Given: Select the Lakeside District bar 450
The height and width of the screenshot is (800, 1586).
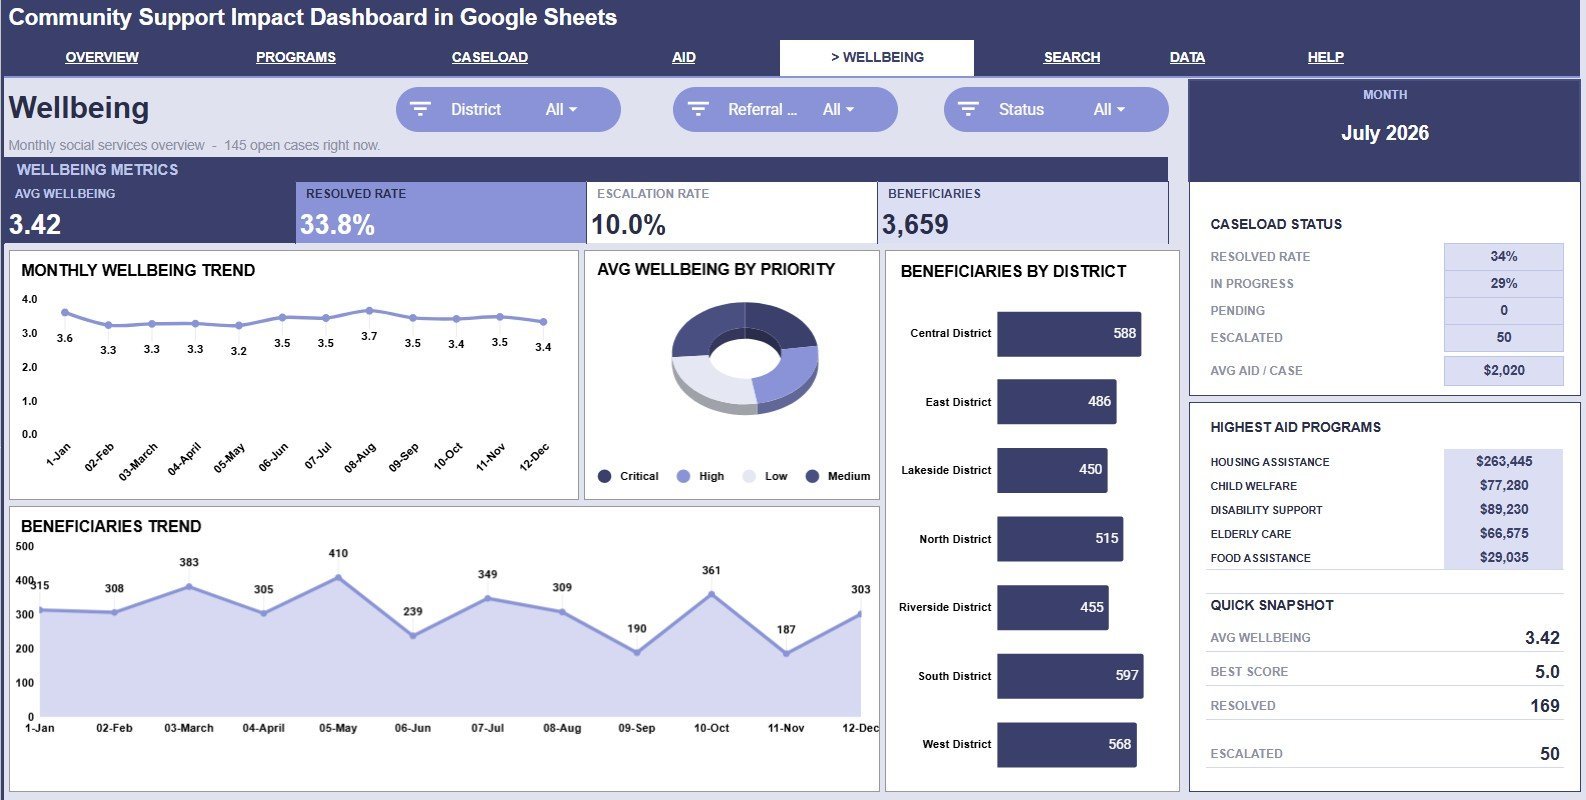Looking at the screenshot, I should (1052, 470).
